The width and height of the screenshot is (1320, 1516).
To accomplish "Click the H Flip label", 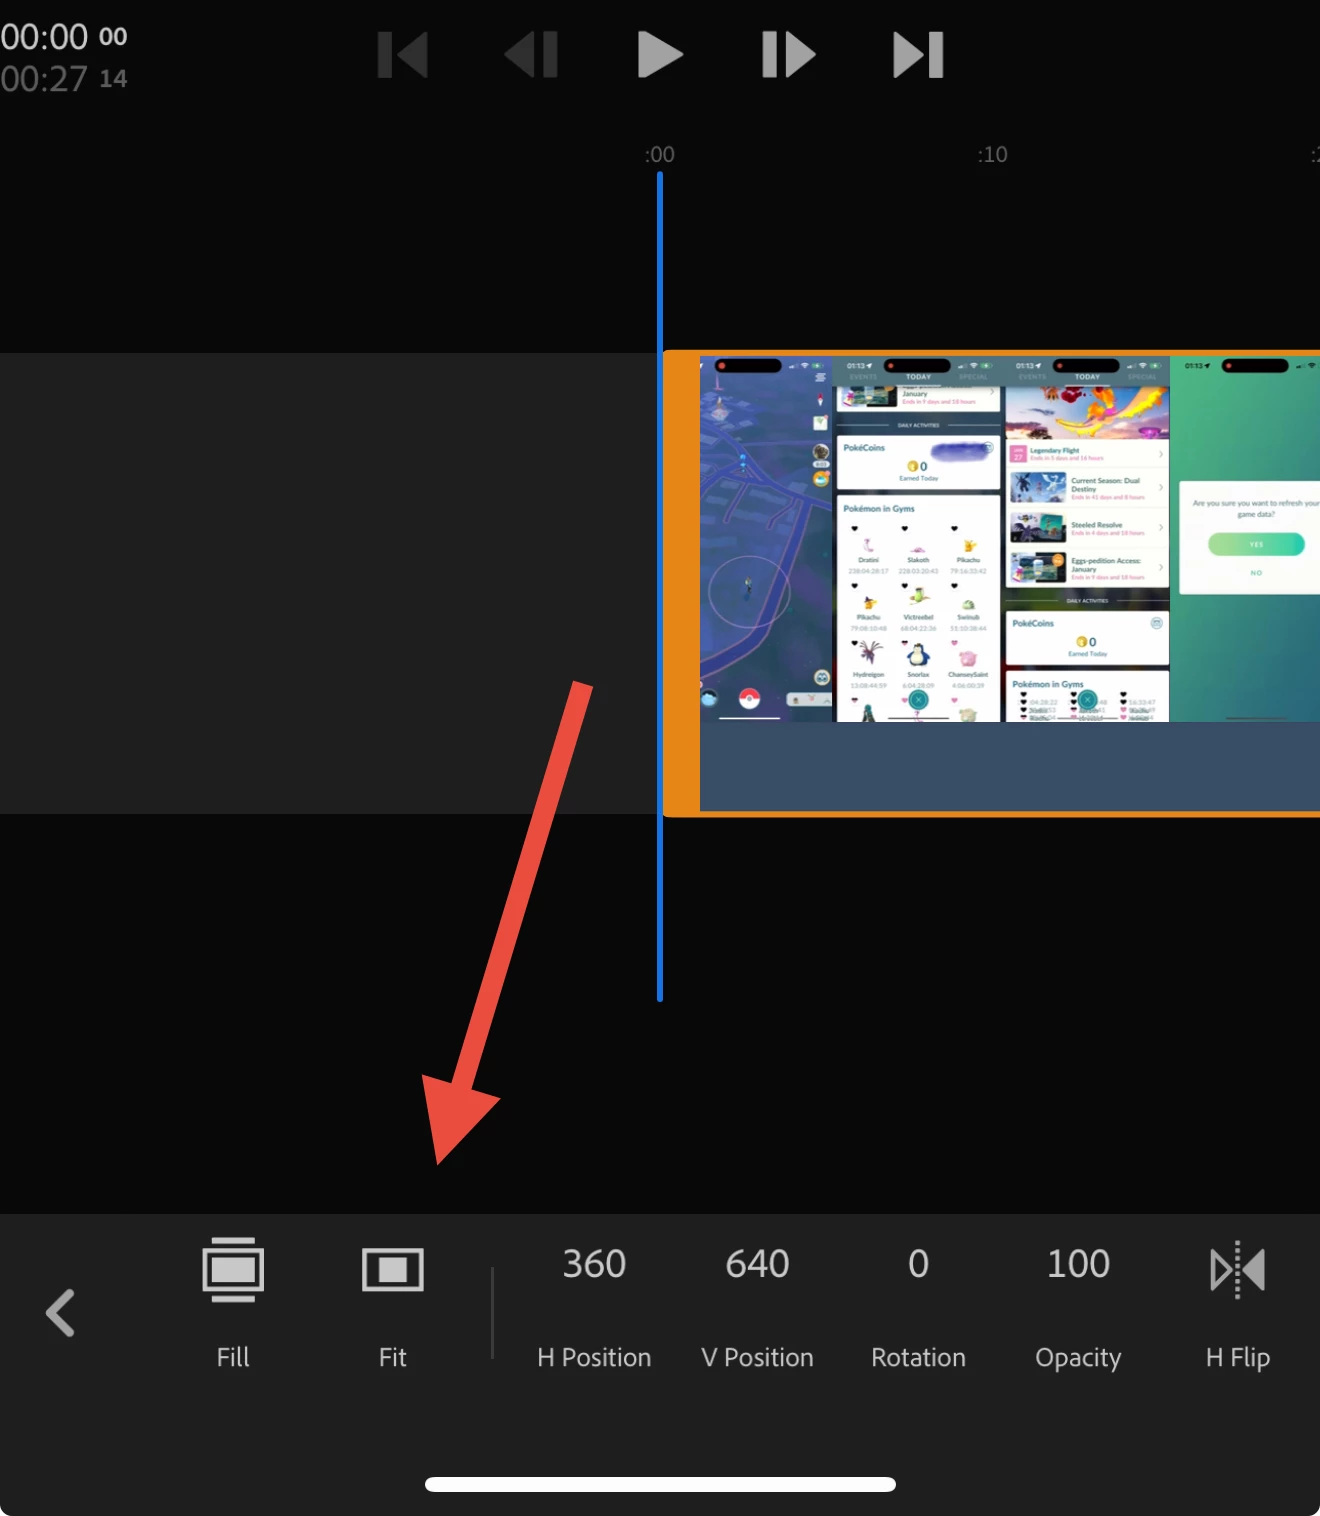I will (1238, 1358).
